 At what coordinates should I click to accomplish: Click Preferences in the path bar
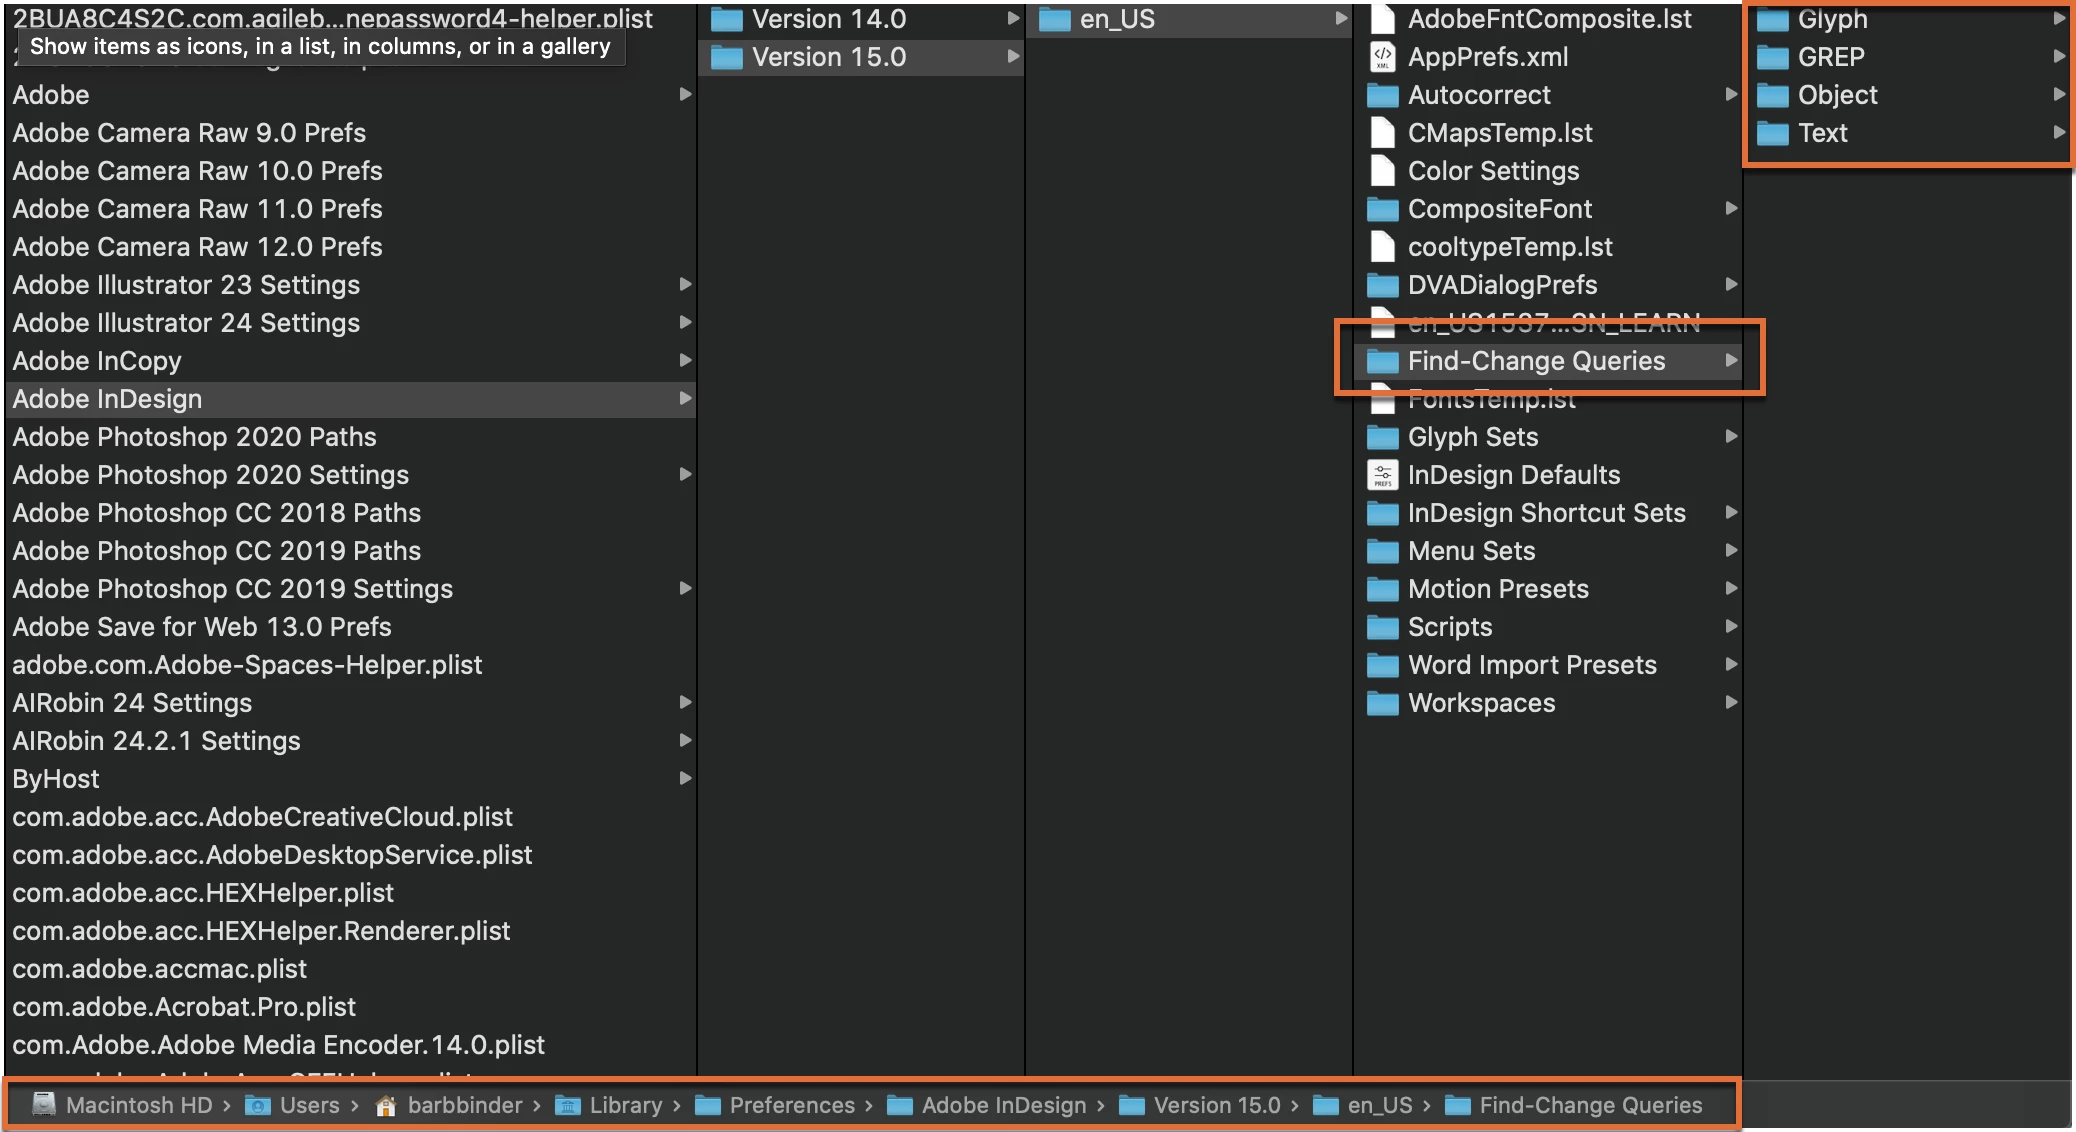(x=791, y=1105)
